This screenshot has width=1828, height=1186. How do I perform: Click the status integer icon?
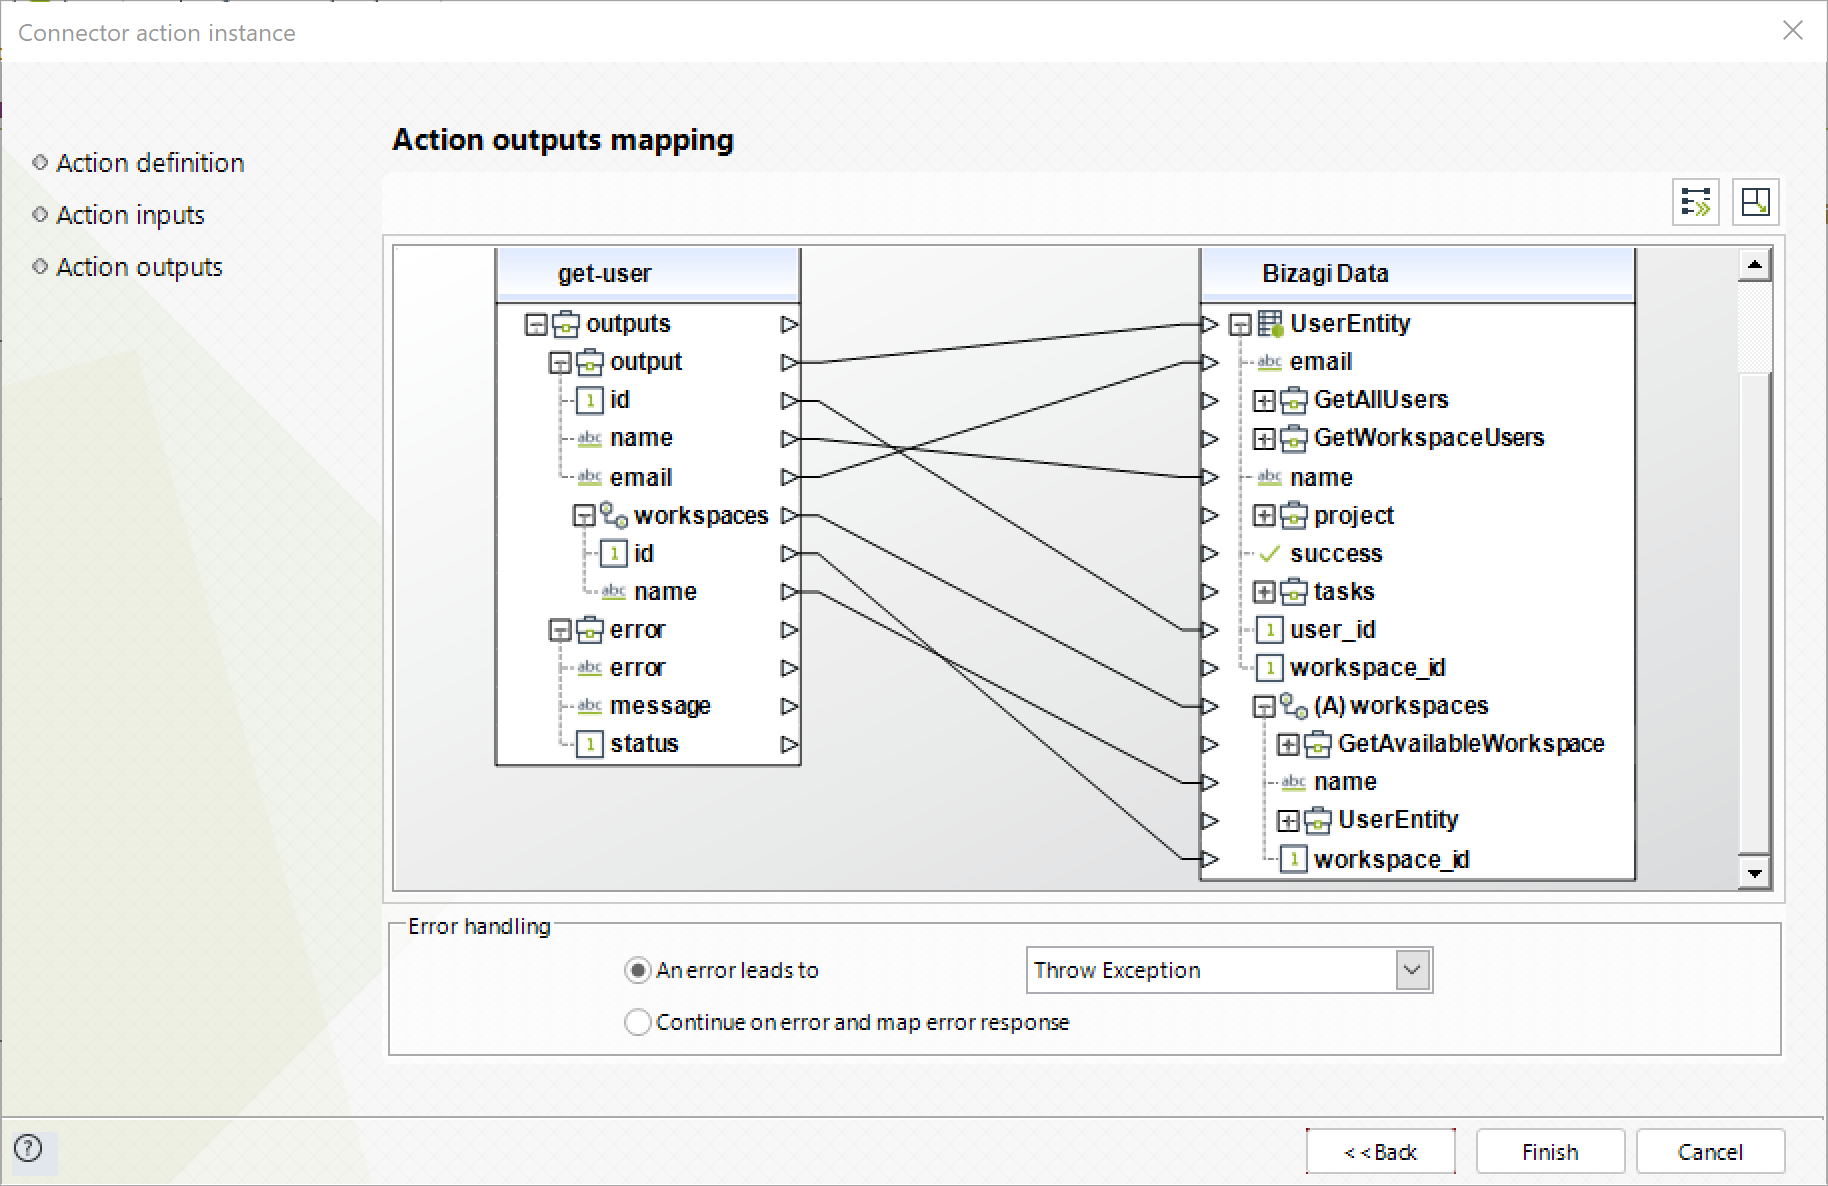pos(590,744)
